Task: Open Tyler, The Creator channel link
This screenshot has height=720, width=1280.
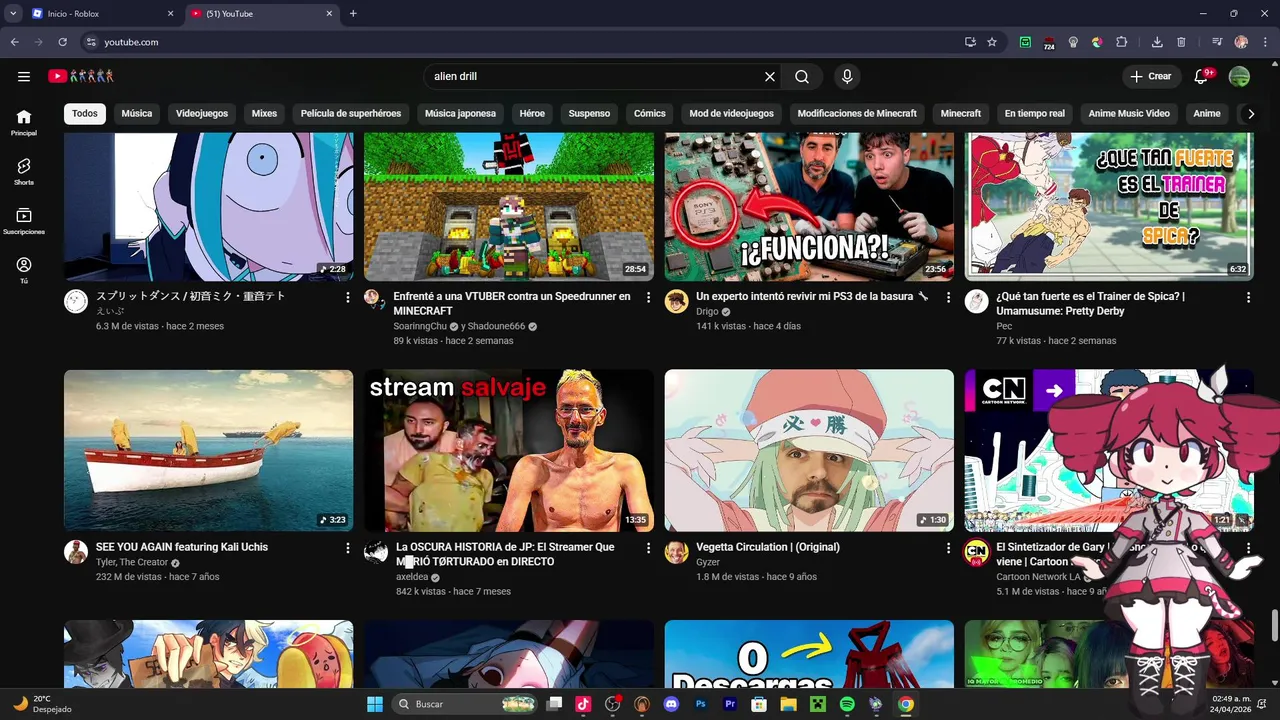Action: (132, 562)
